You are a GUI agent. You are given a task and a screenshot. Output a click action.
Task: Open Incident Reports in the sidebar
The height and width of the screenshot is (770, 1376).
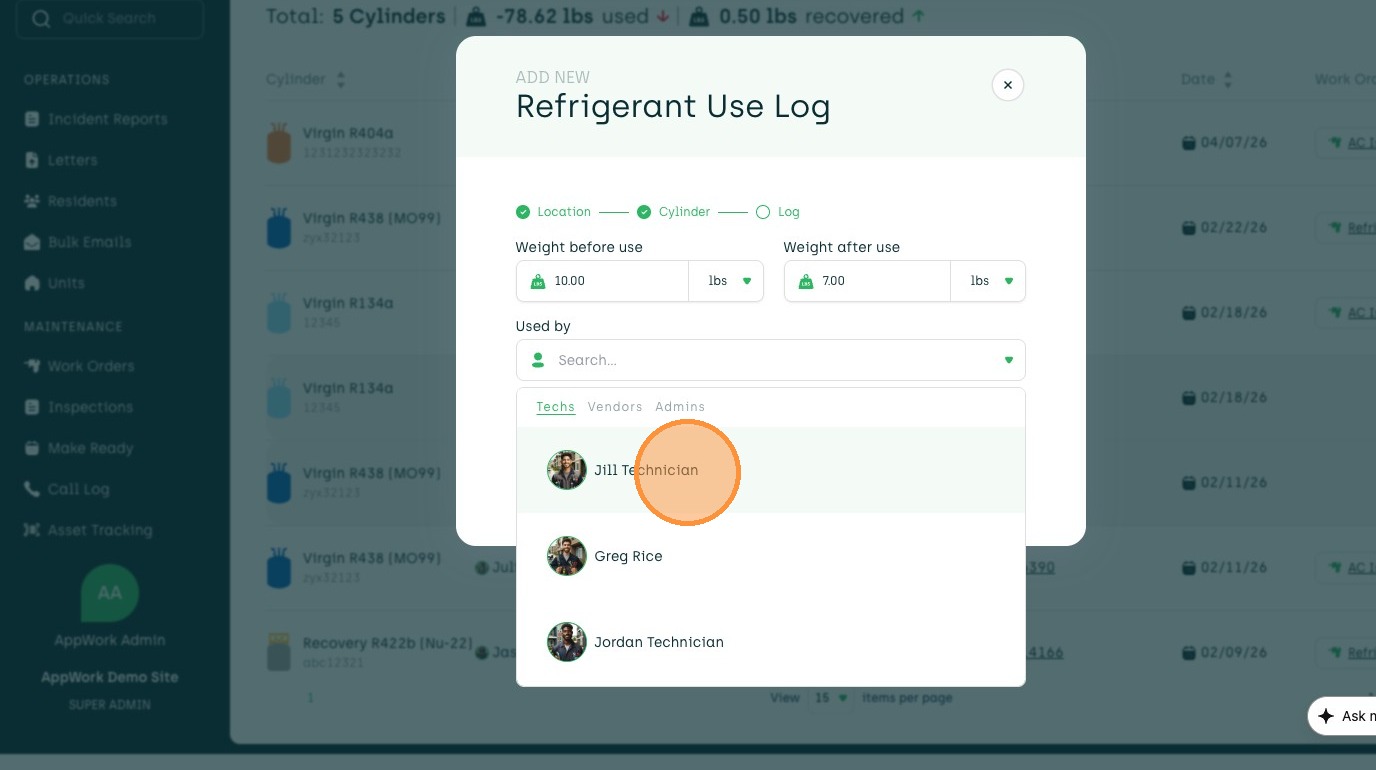point(107,119)
